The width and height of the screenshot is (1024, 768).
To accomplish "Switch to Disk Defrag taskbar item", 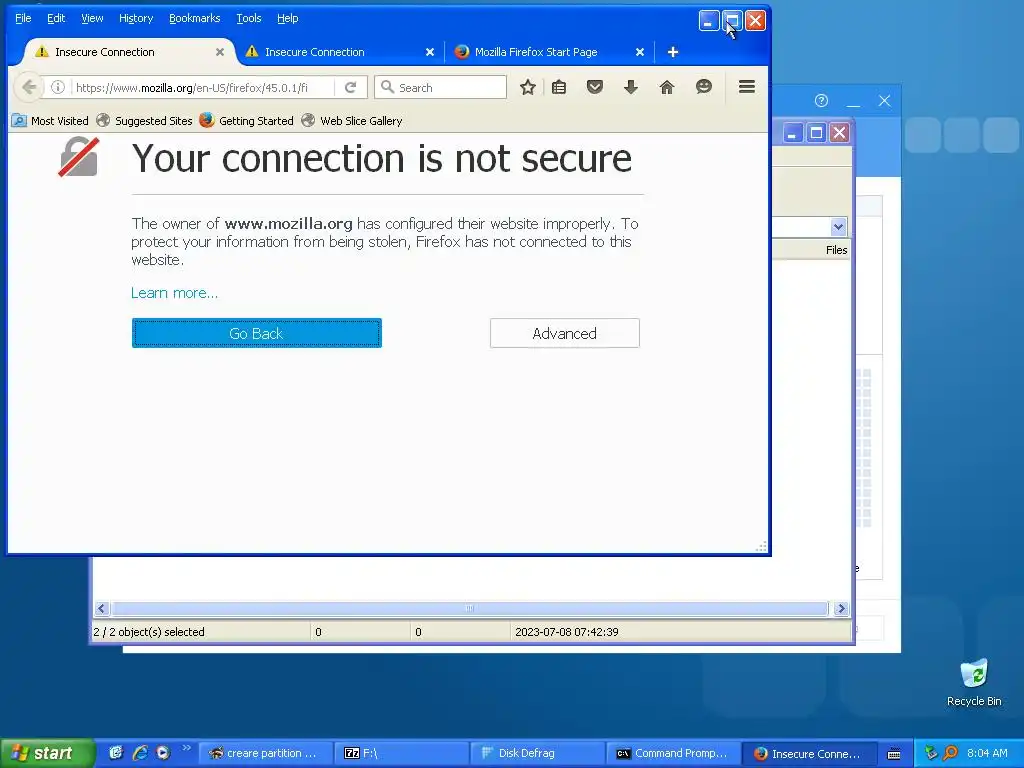I will tap(537, 754).
